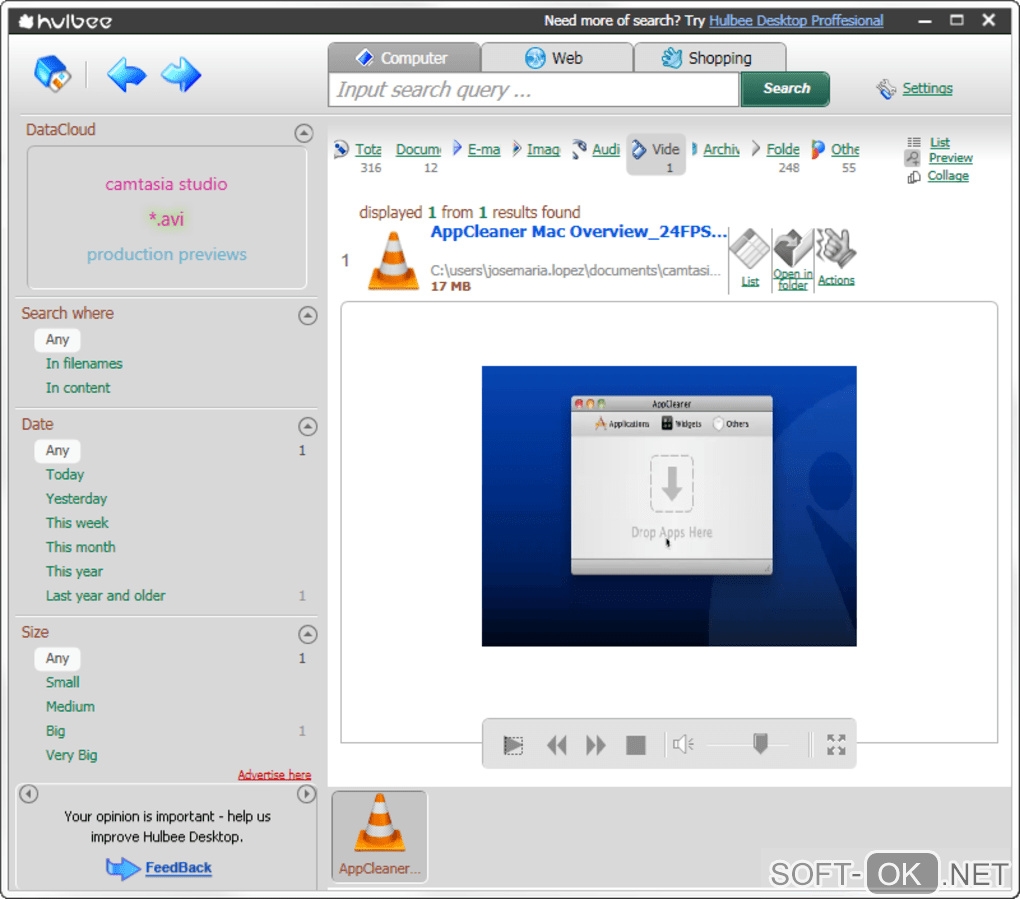
Task: Show Audio results category
Action: 606,150
